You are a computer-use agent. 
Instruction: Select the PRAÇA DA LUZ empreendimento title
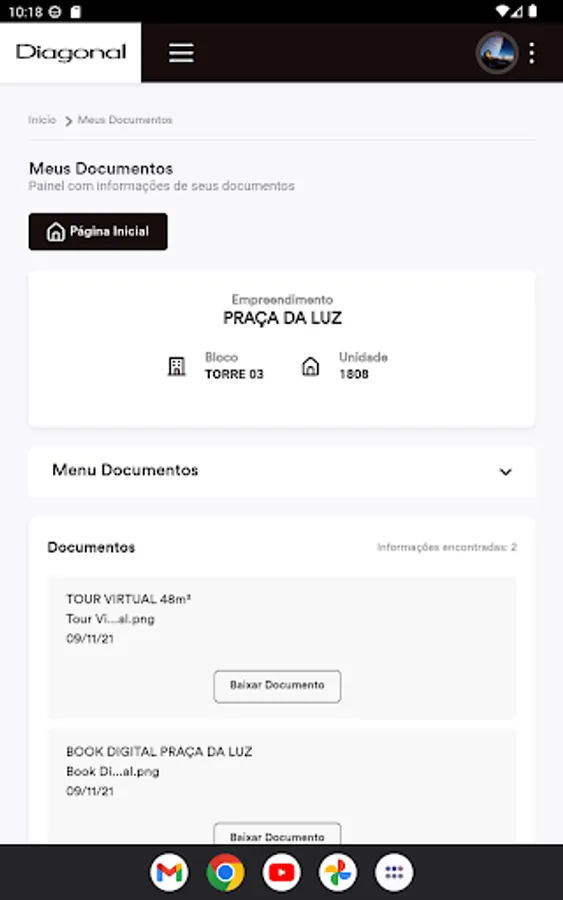(282, 318)
